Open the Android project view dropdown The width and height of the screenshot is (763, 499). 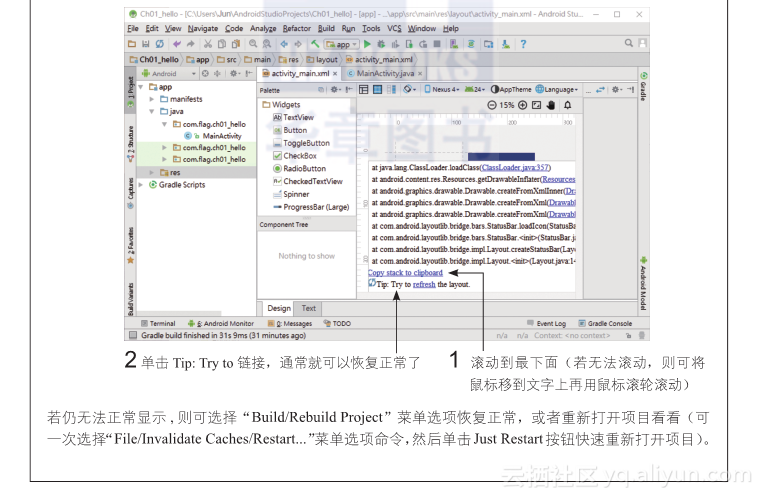(x=169, y=74)
